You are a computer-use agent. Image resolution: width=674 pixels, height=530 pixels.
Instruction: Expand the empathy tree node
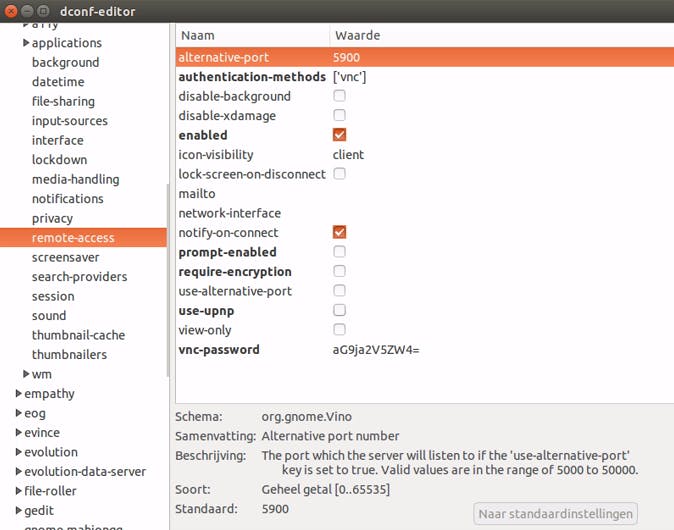(x=18, y=394)
